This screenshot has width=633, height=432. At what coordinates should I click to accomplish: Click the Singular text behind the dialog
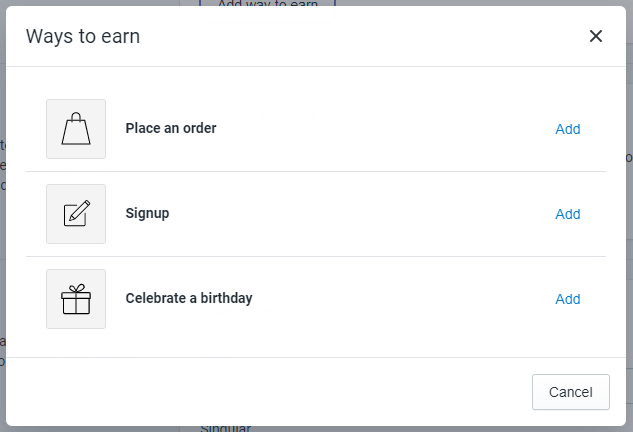(225, 429)
